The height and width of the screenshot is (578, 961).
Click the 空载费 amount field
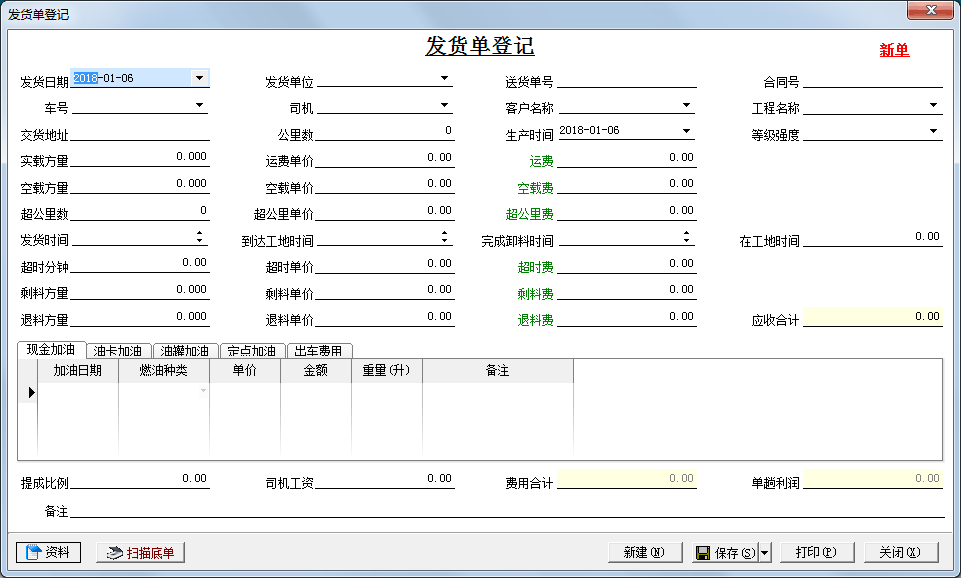point(627,185)
